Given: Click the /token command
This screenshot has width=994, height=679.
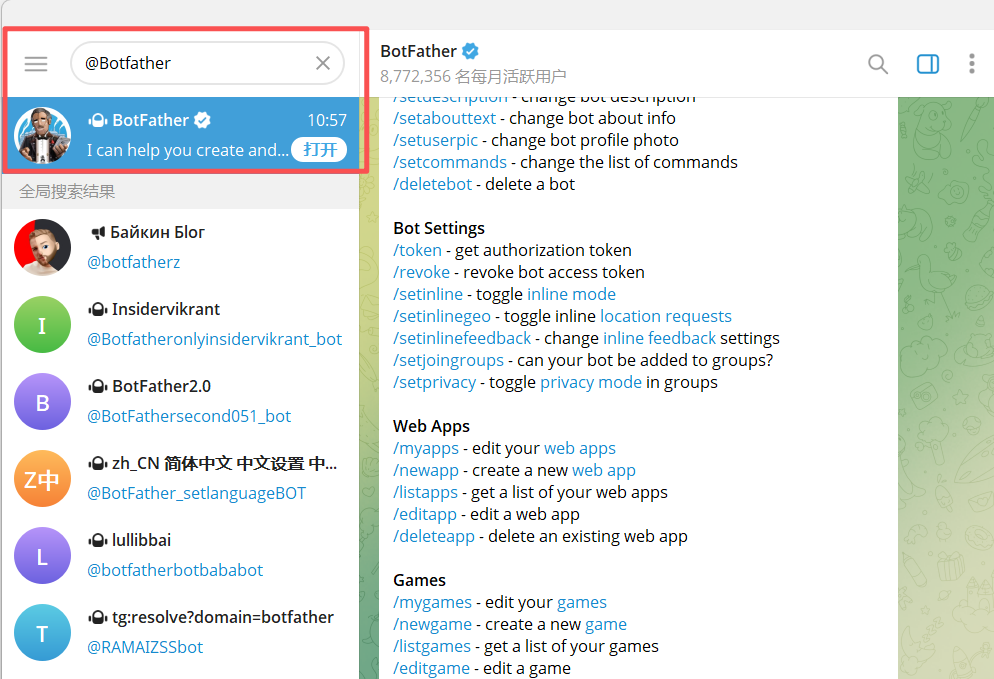Looking at the screenshot, I should pyautogui.click(x=417, y=250).
